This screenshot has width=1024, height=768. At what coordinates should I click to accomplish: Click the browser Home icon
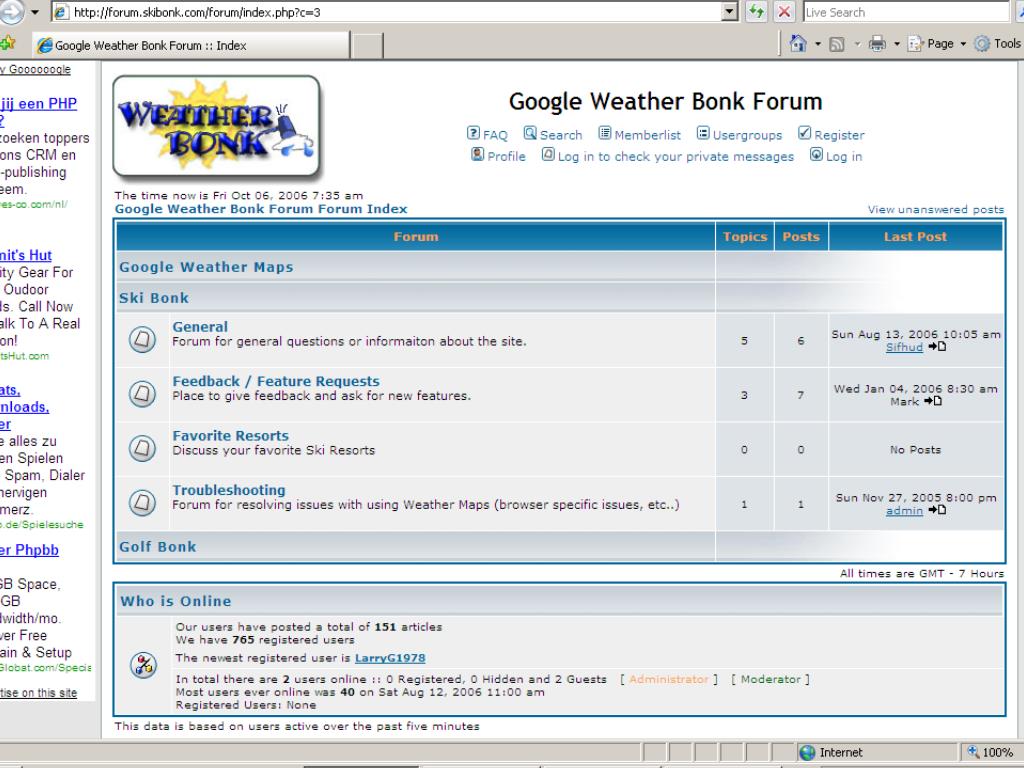[x=797, y=43]
